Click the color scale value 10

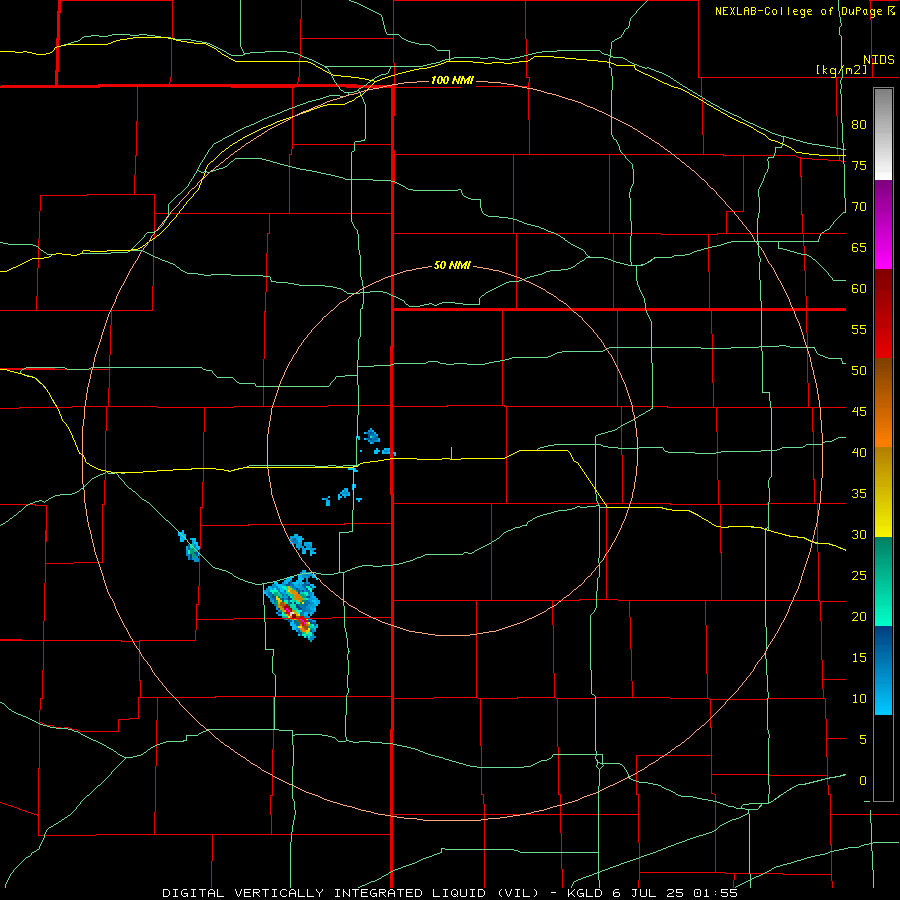859,699
